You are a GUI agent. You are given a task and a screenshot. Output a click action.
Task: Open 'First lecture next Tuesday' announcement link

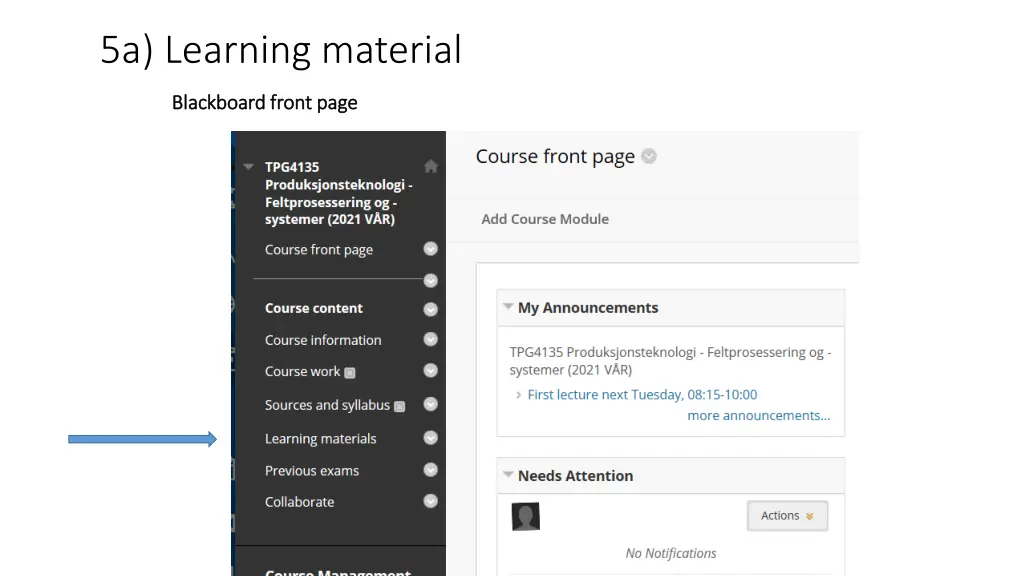tap(642, 395)
